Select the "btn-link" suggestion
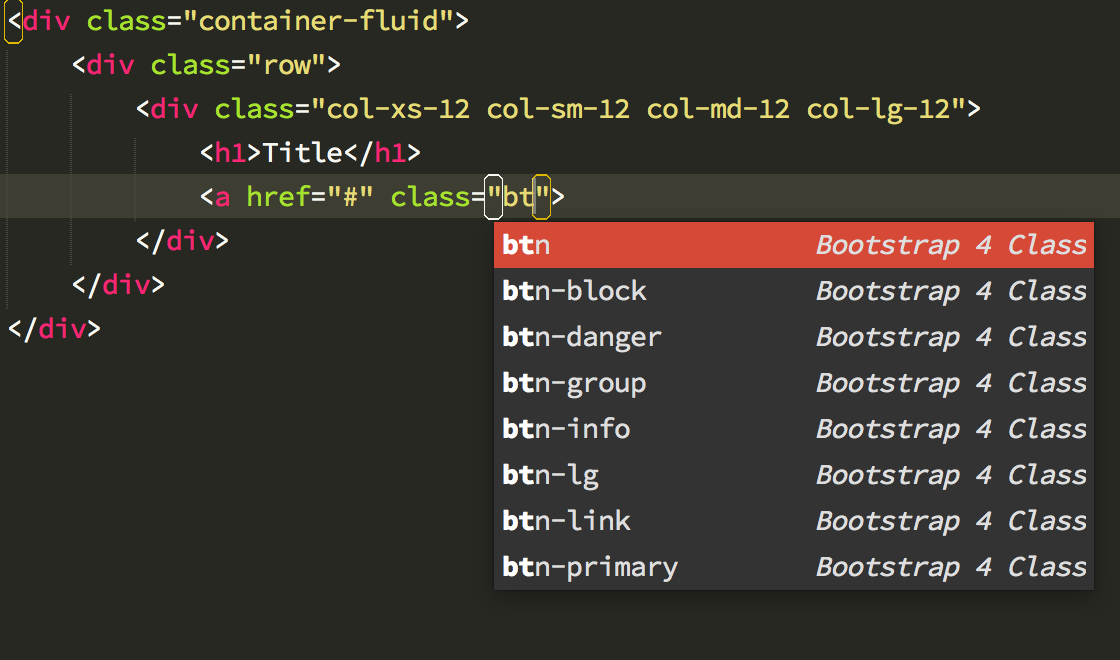 coord(794,521)
